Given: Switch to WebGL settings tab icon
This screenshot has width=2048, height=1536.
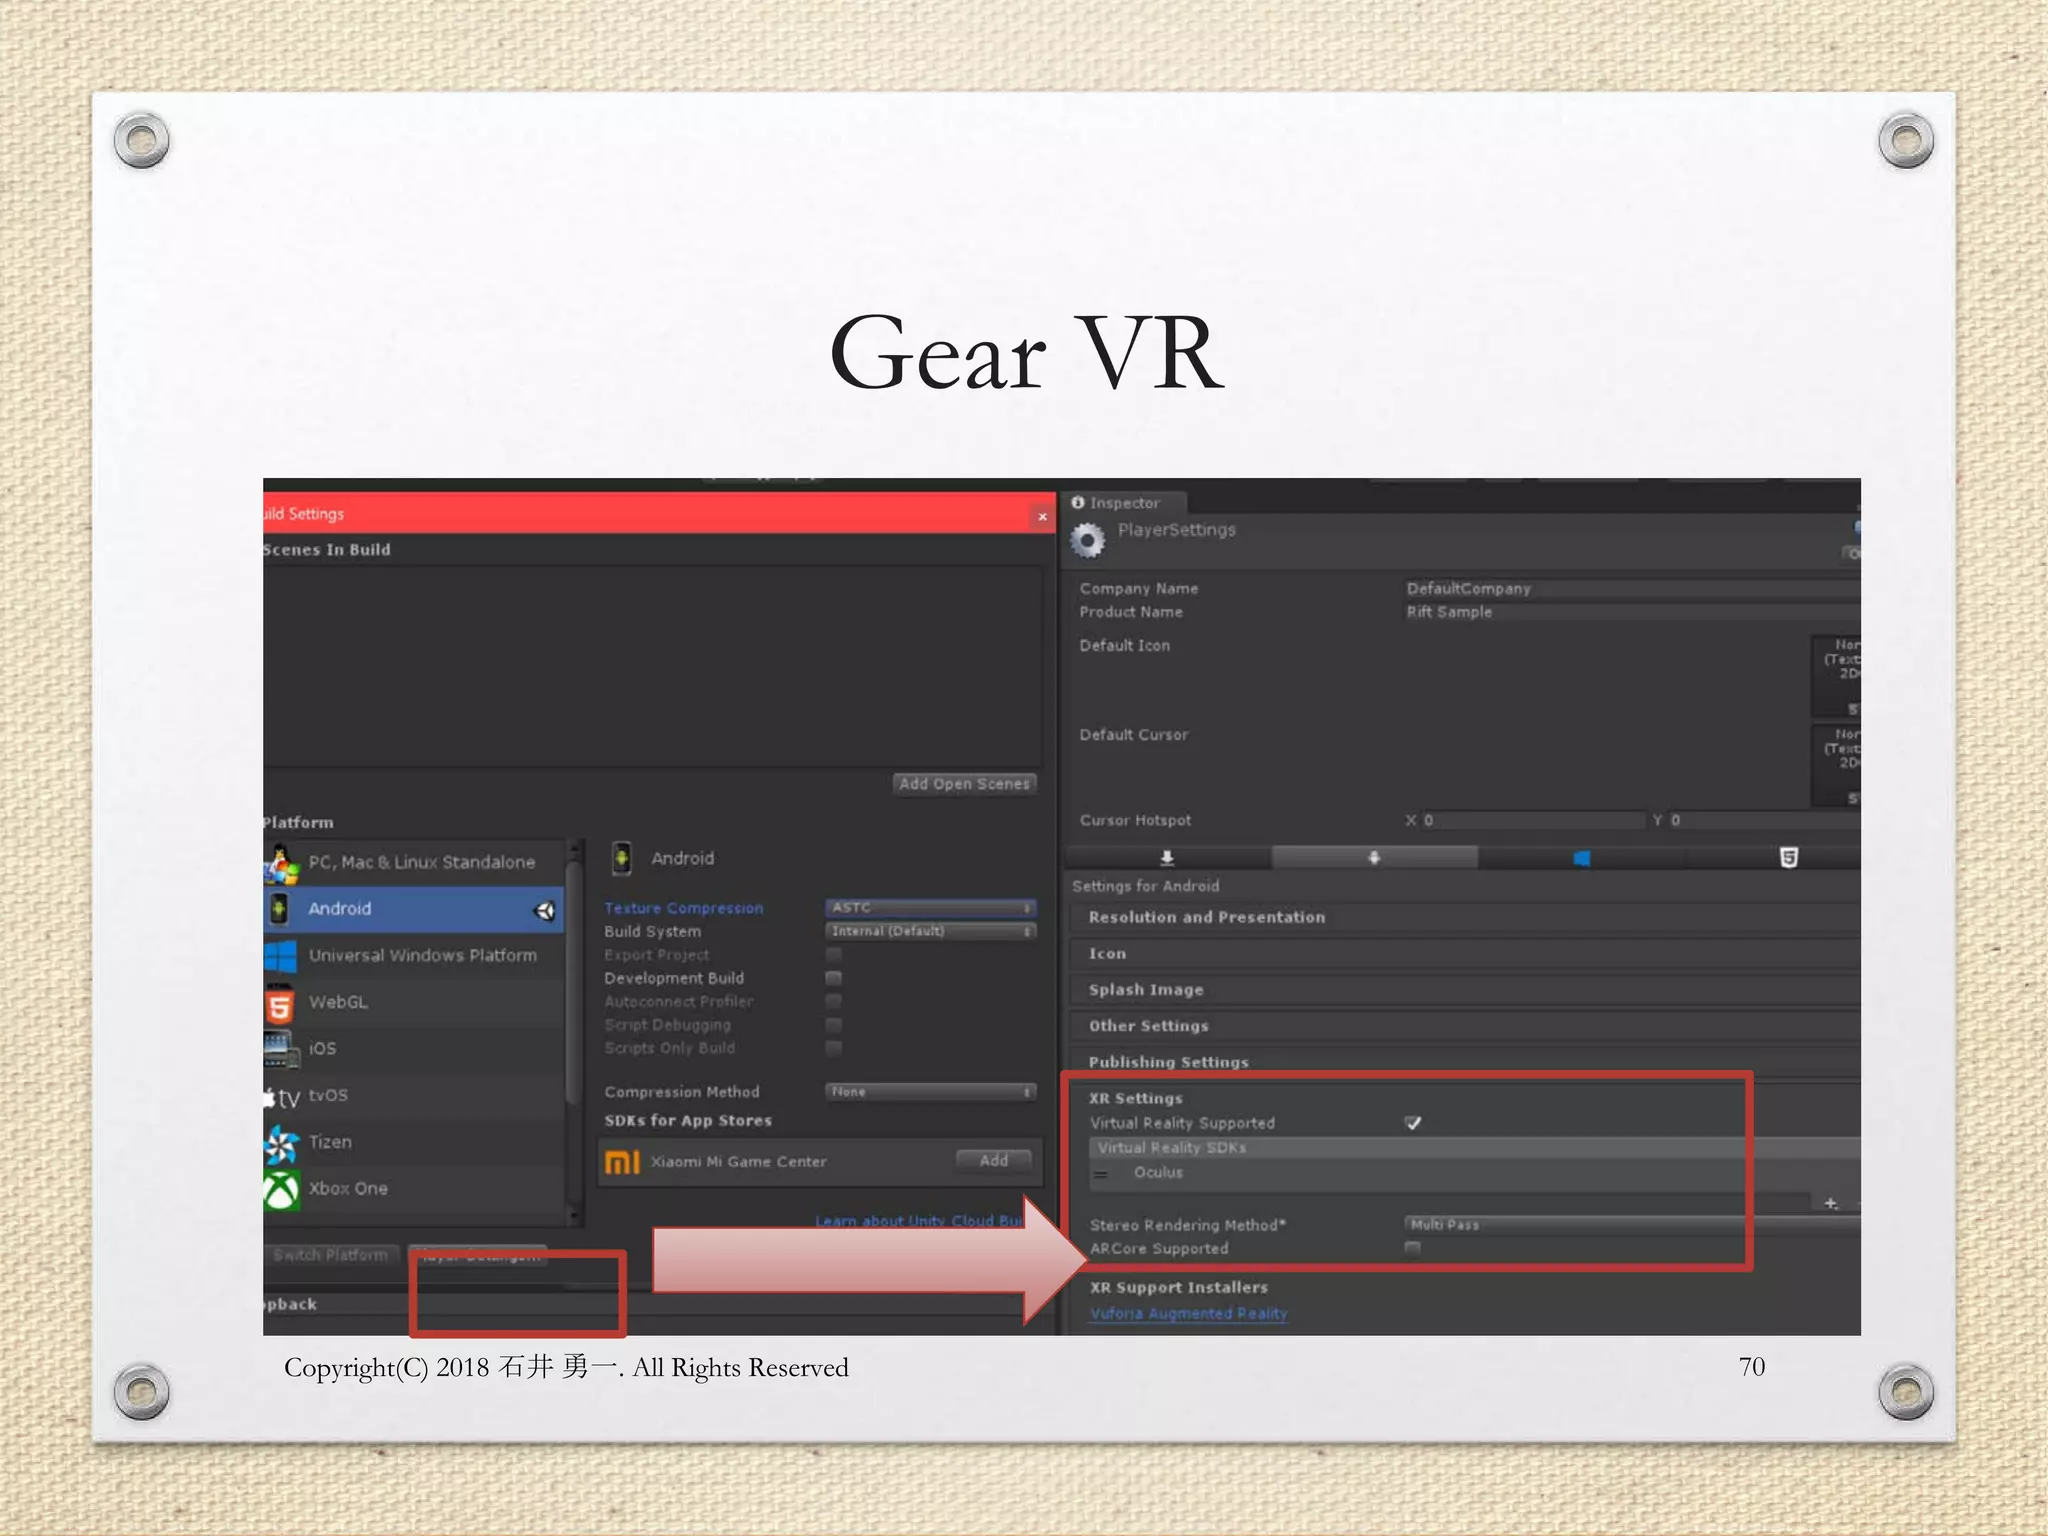Looking at the screenshot, I should click(x=1789, y=858).
